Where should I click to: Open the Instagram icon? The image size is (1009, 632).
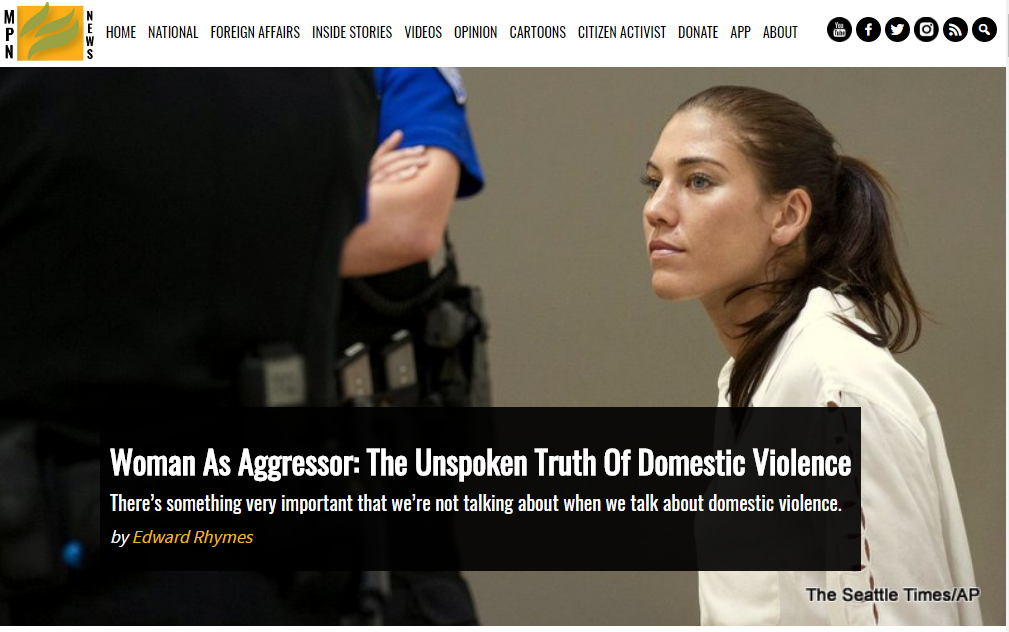pyautogui.click(x=926, y=30)
